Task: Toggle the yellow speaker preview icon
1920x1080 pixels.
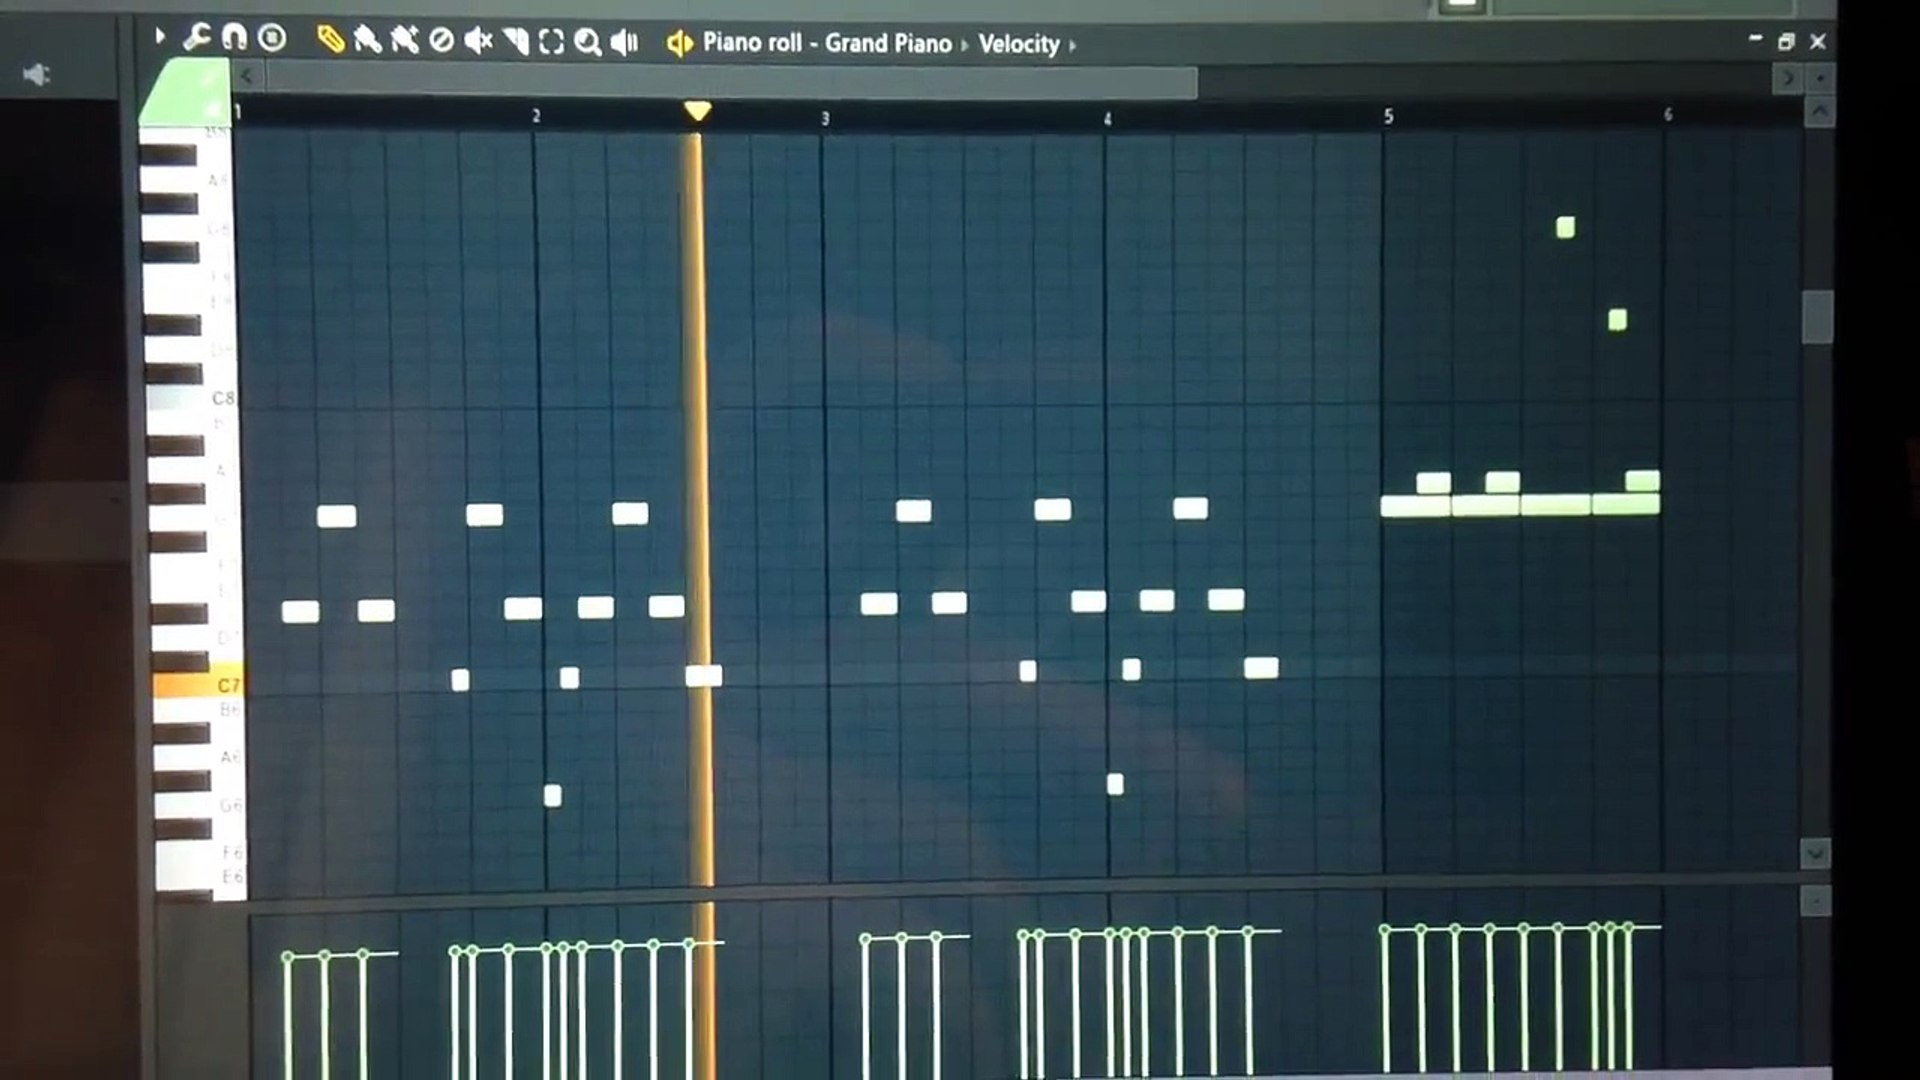Action: 679,43
